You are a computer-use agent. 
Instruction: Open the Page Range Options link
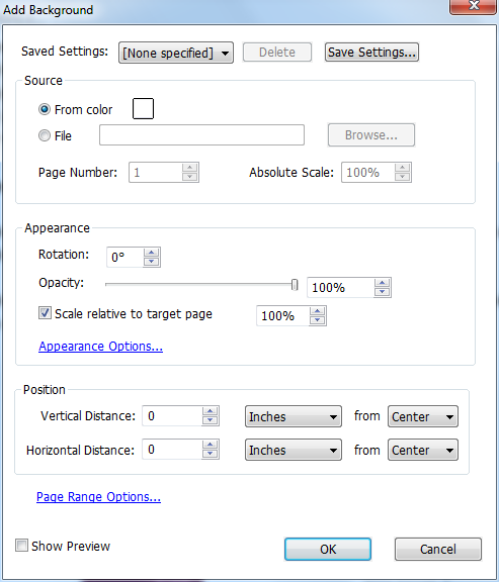(x=98, y=497)
